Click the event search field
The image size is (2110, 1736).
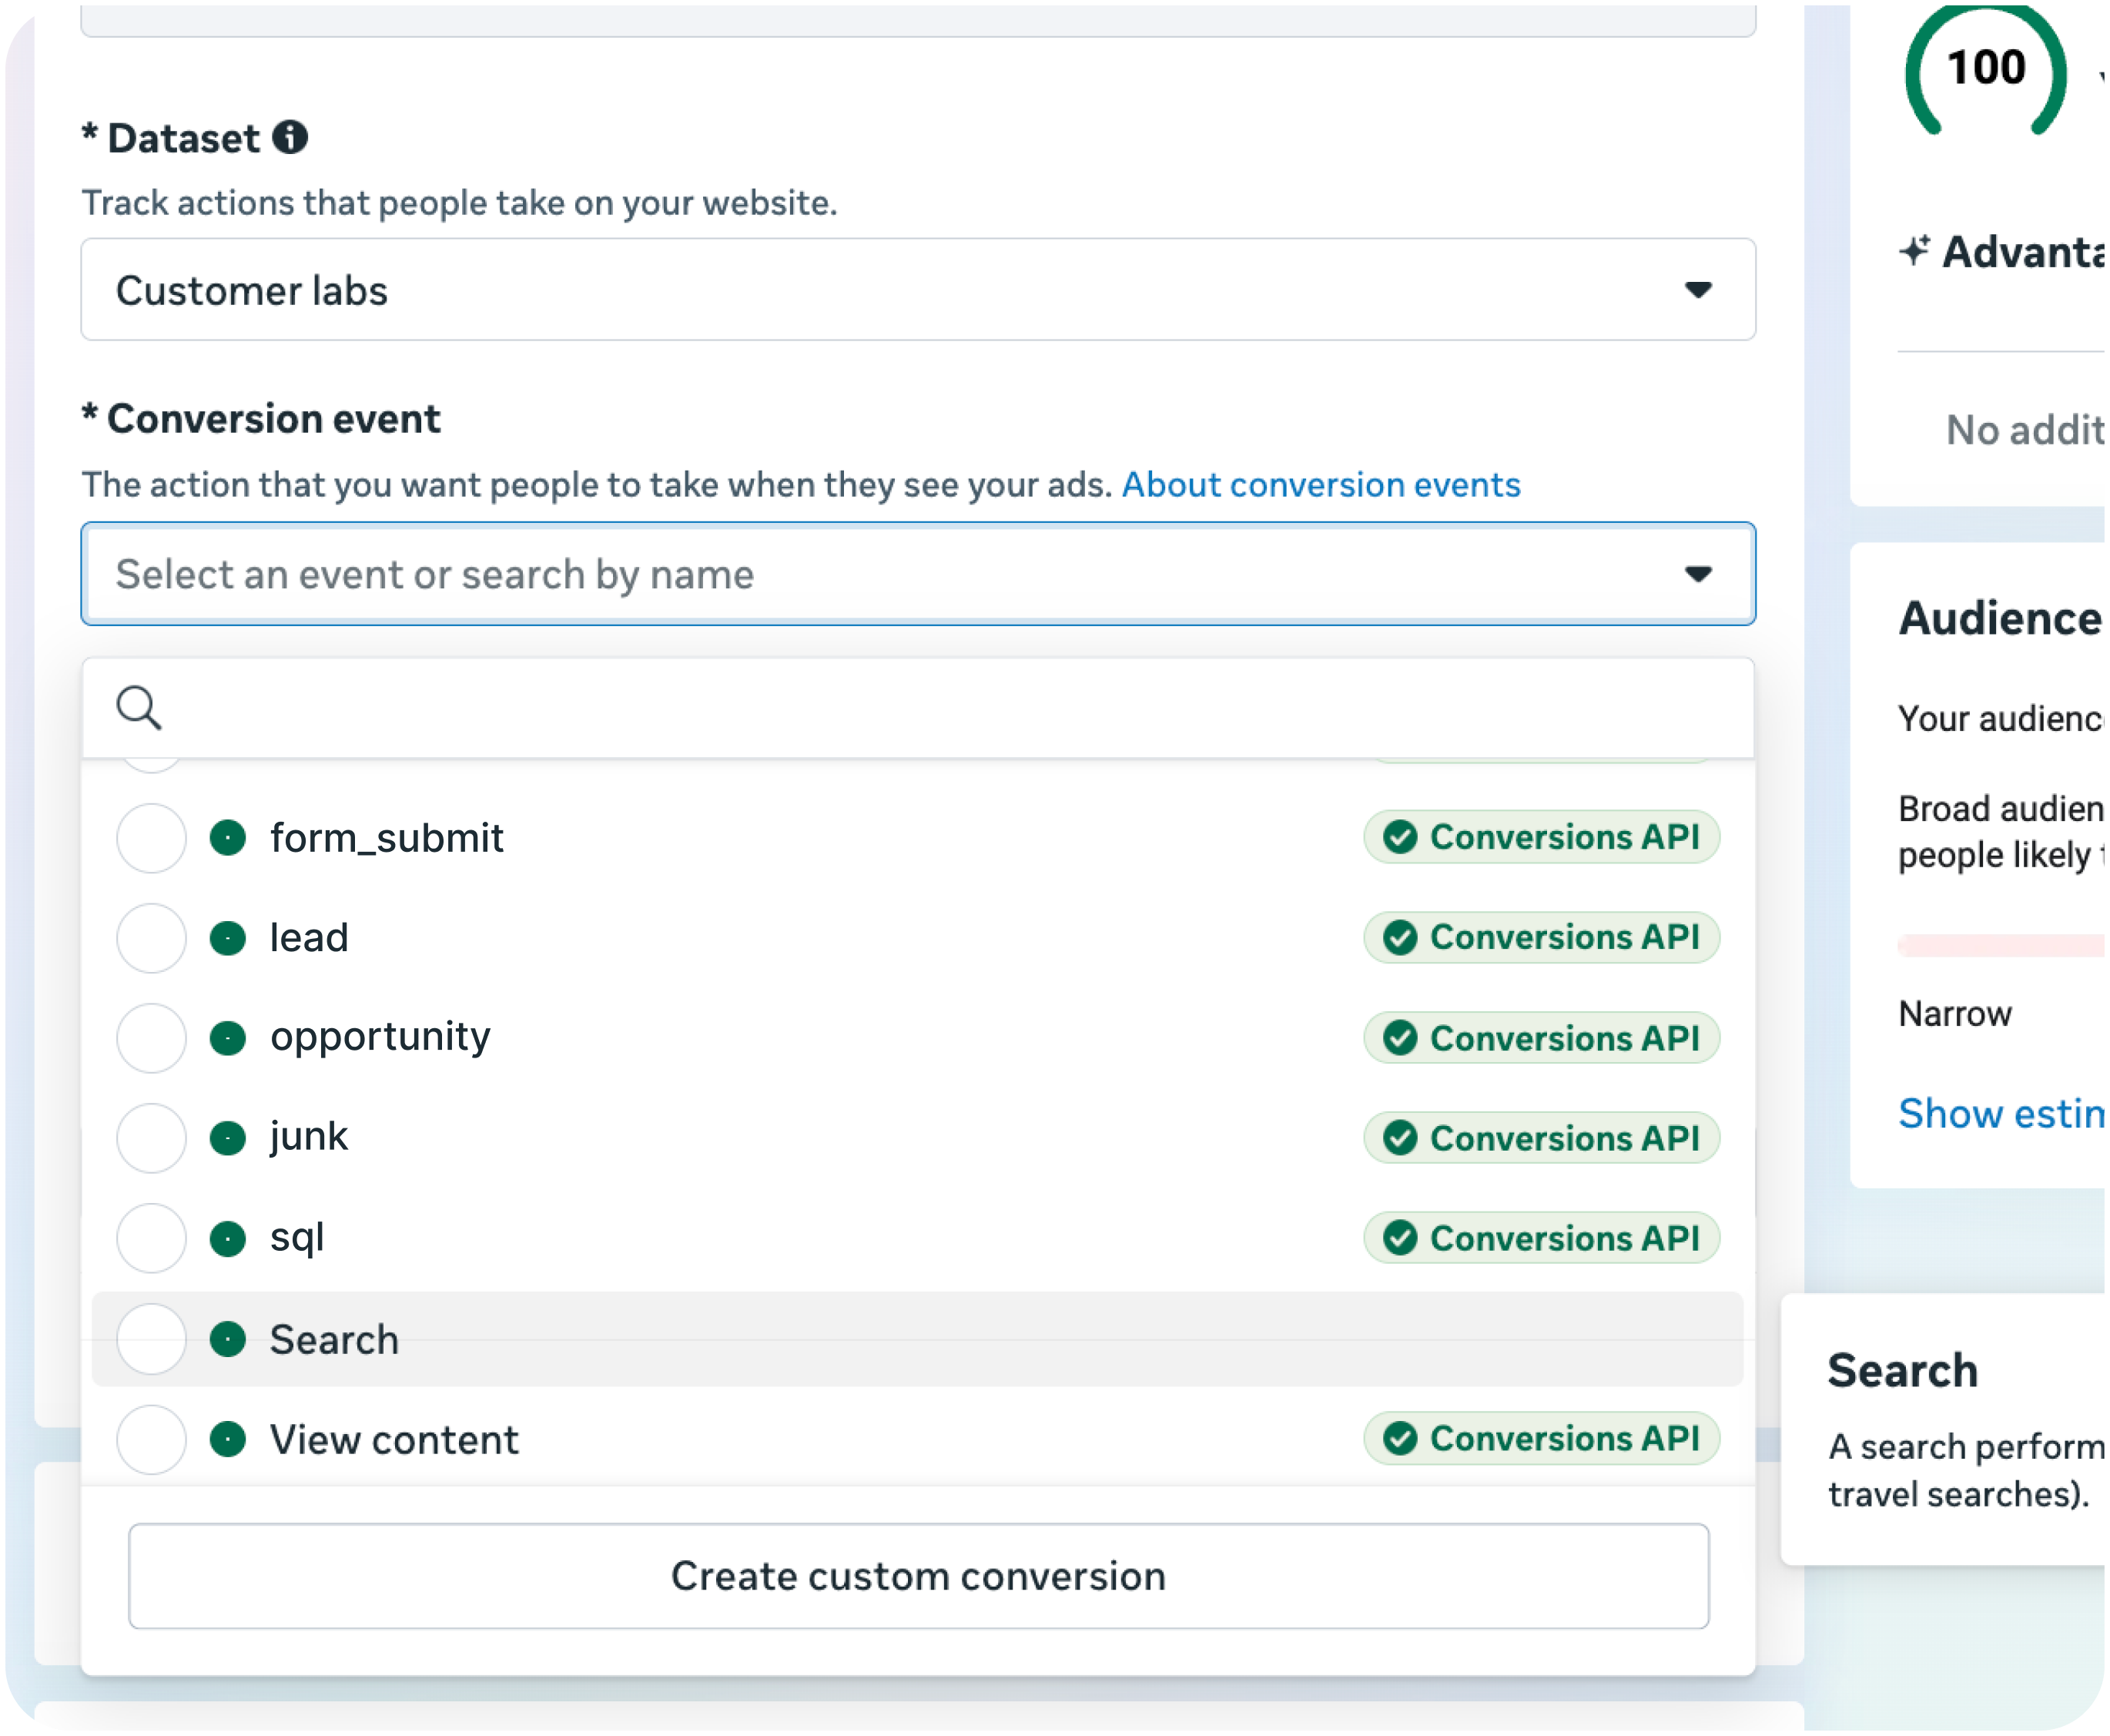click(x=917, y=708)
